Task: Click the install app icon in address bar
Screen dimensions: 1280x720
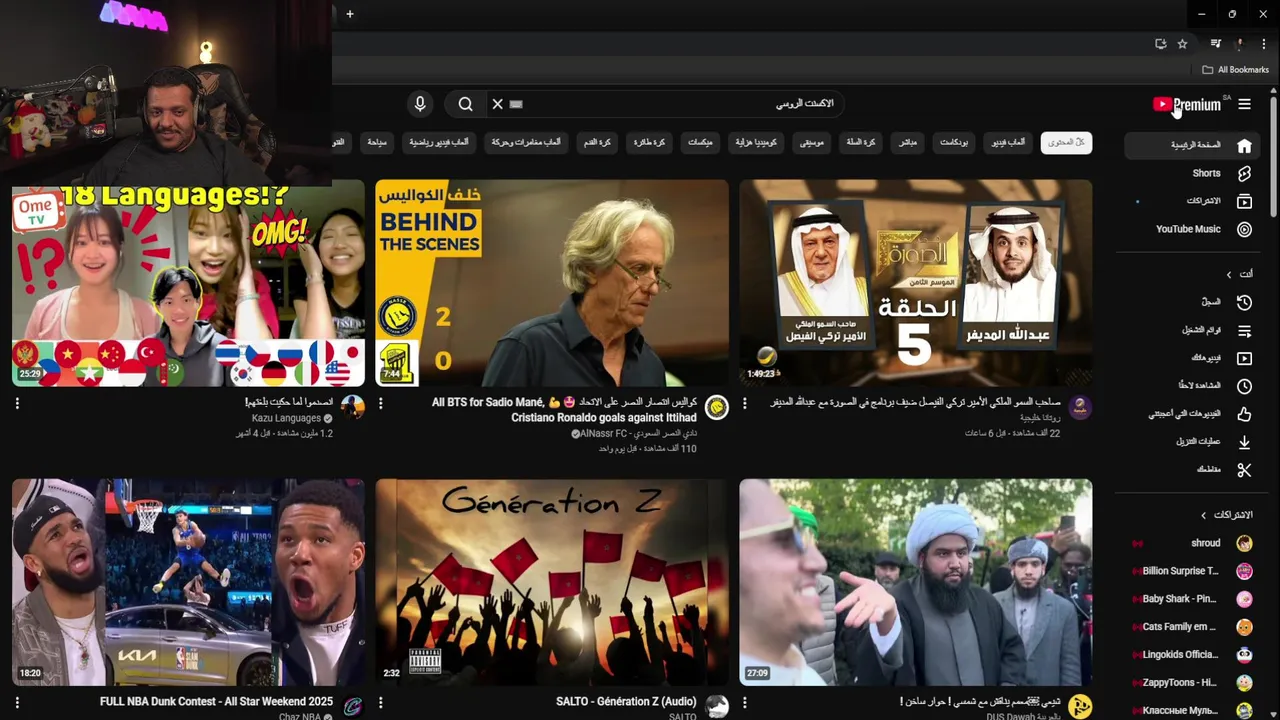Action: (x=1160, y=44)
